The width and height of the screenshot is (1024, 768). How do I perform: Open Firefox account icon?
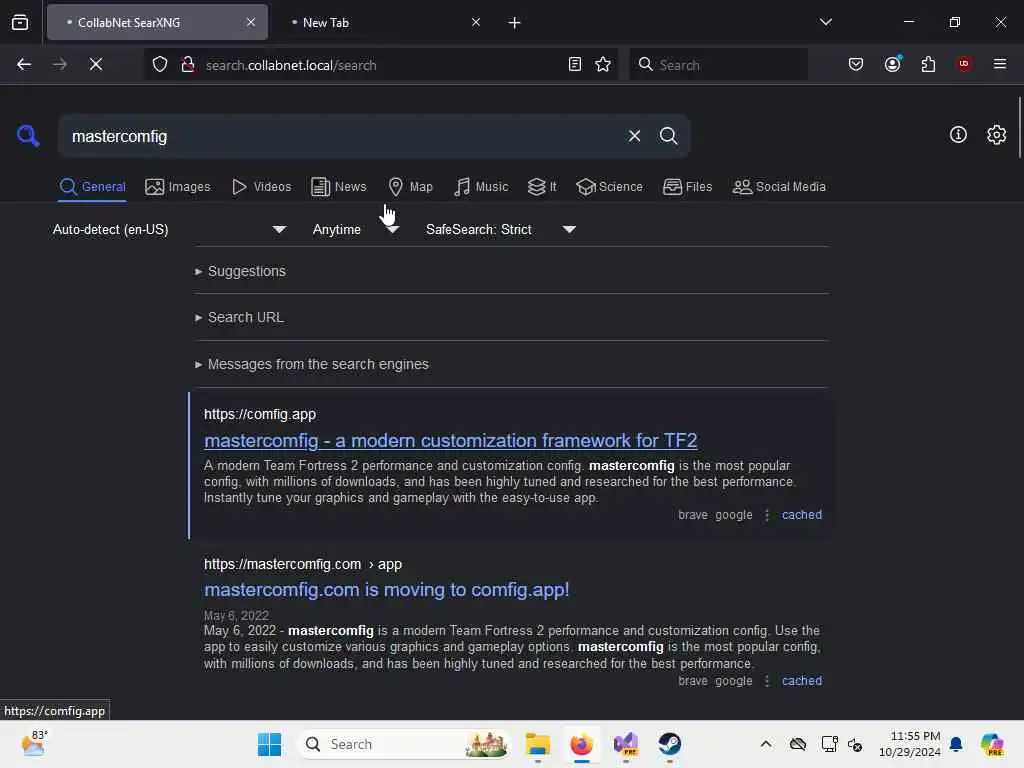893,64
